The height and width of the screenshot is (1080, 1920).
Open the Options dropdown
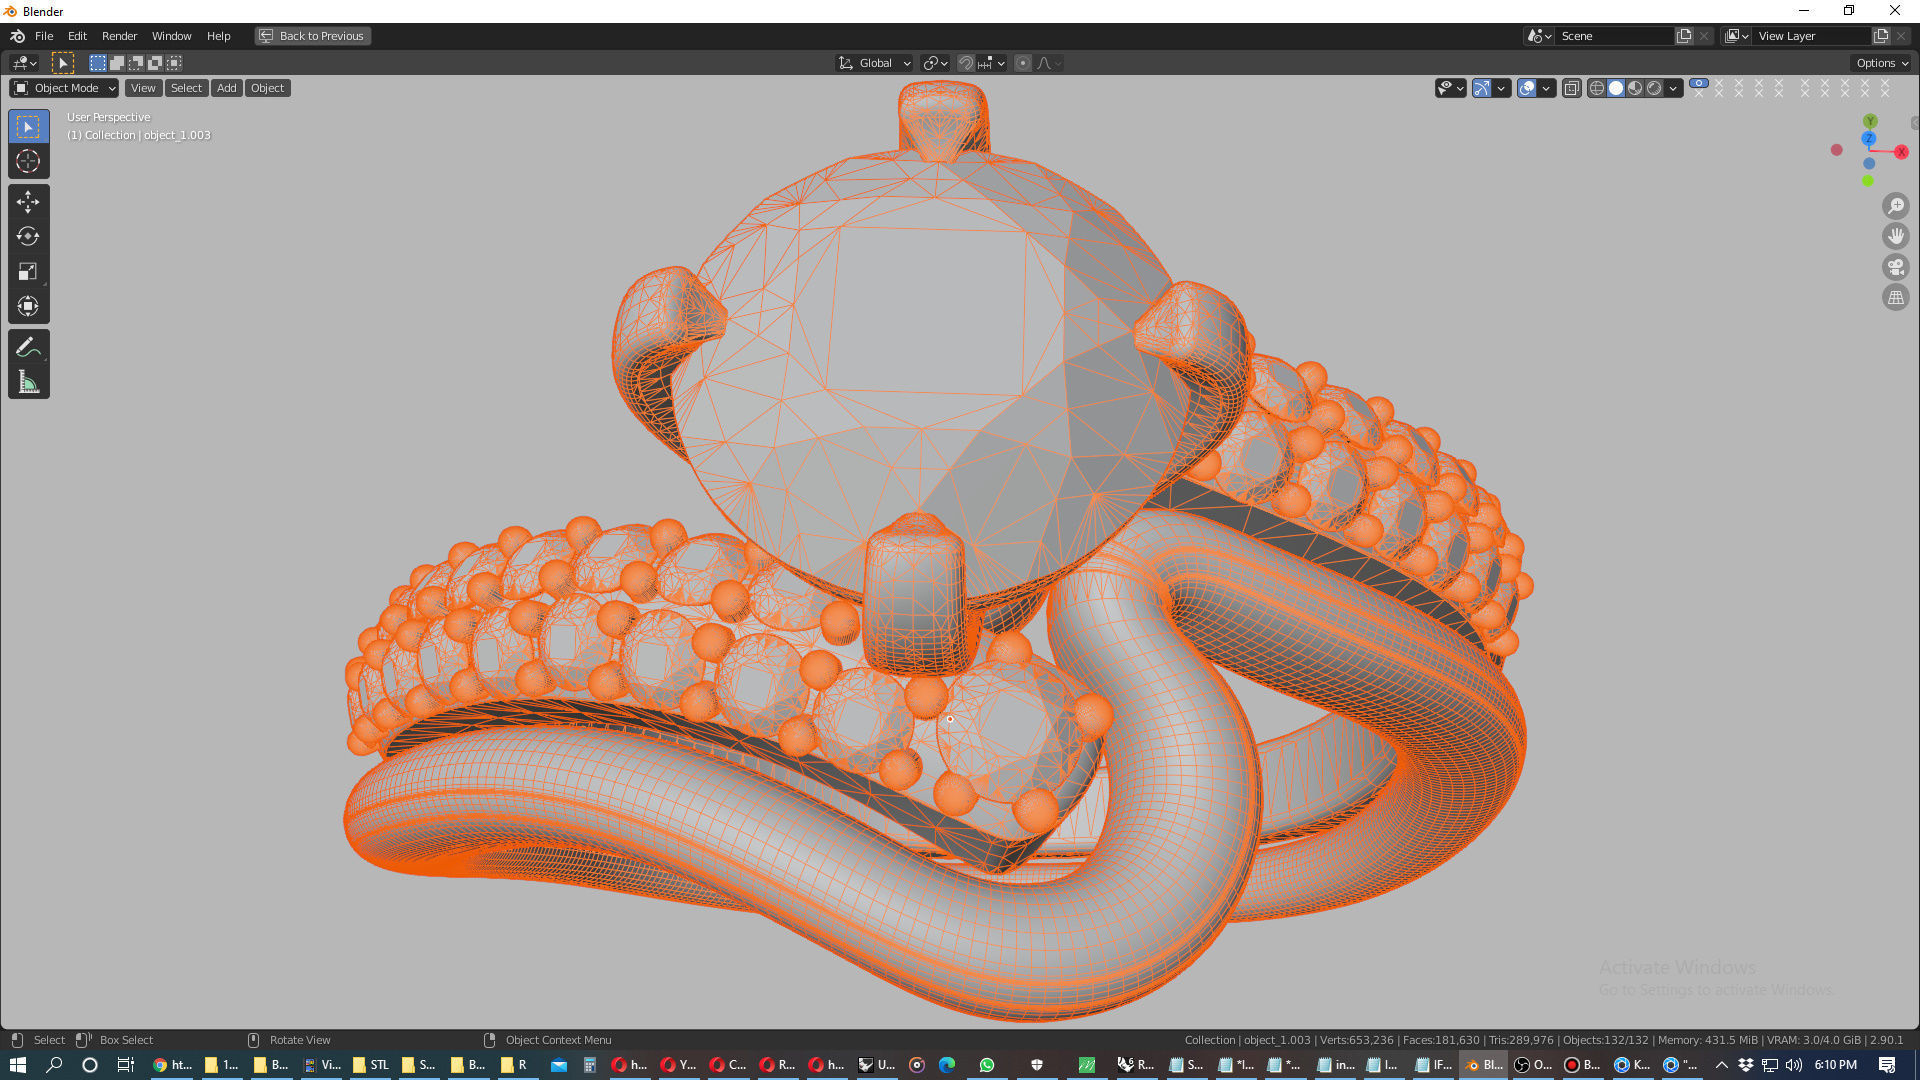1881,63
